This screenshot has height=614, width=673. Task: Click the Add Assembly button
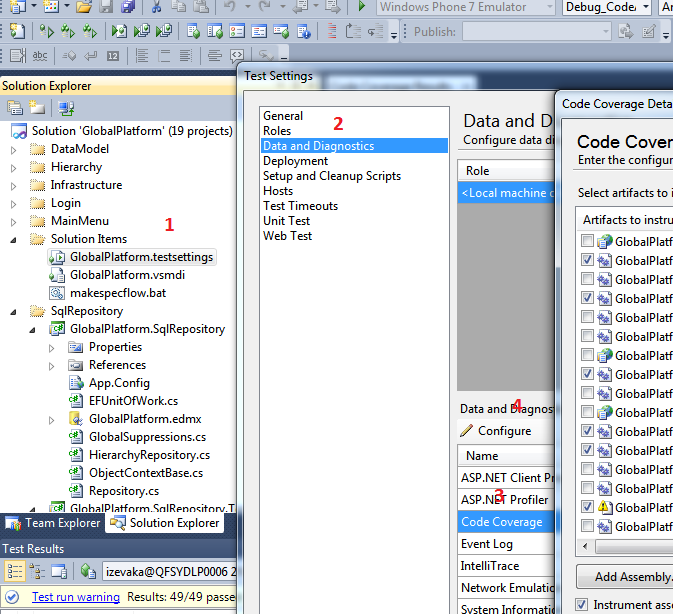pos(624,577)
